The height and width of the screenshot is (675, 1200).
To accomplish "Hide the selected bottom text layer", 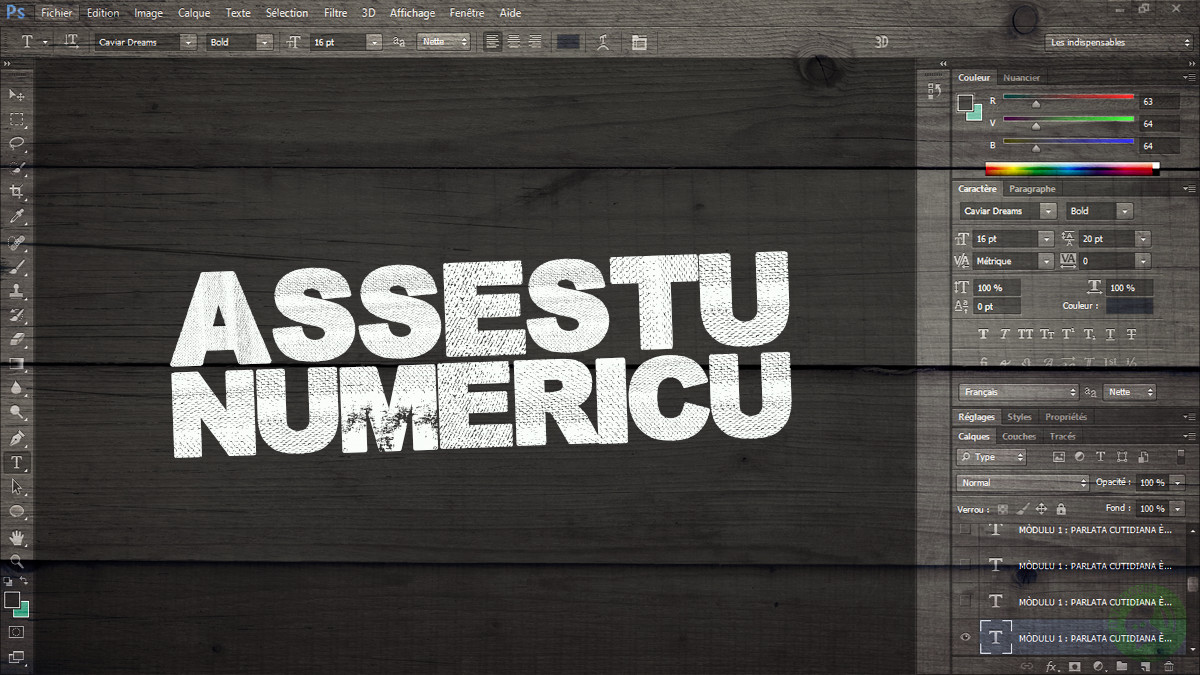I will click(x=965, y=637).
